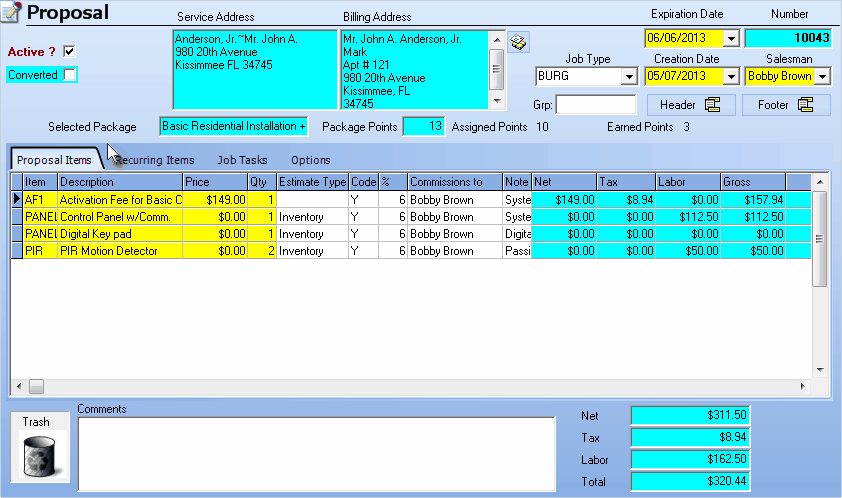Click the PIR row quantity 2 cell
Screen dimensions: 842x498
(262, 251)
